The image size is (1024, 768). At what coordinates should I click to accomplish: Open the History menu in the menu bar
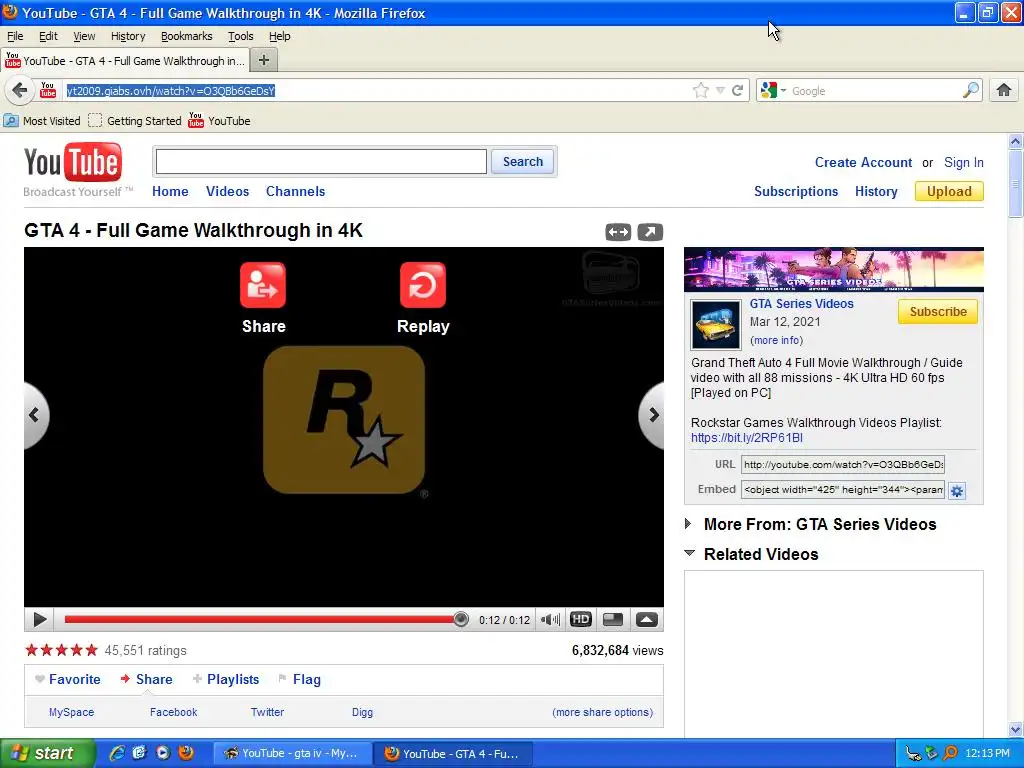(128, 36)
